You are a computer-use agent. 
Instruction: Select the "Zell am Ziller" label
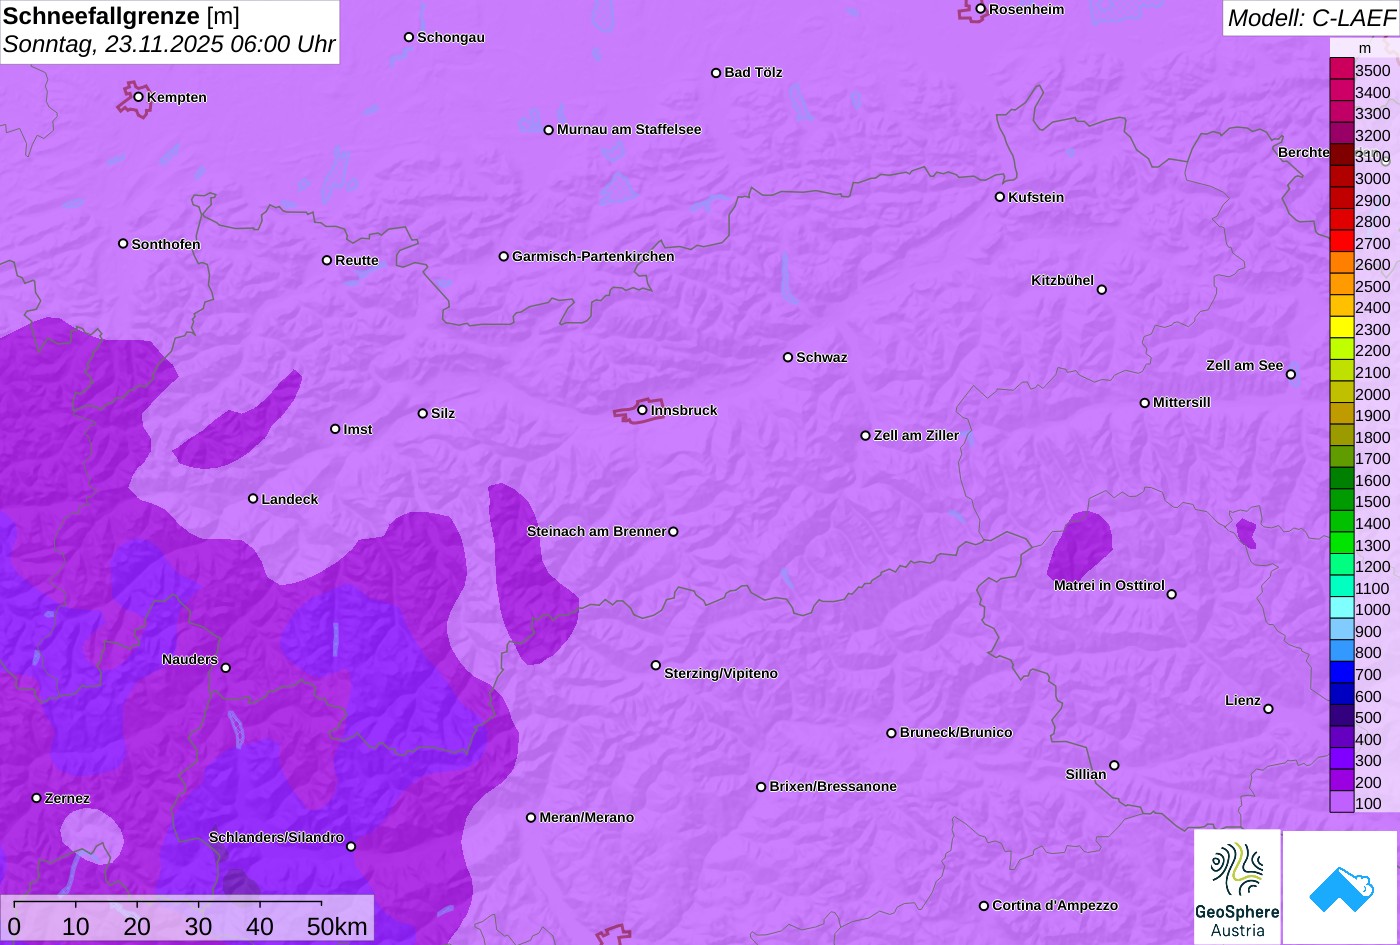click(x=916, y=436)
